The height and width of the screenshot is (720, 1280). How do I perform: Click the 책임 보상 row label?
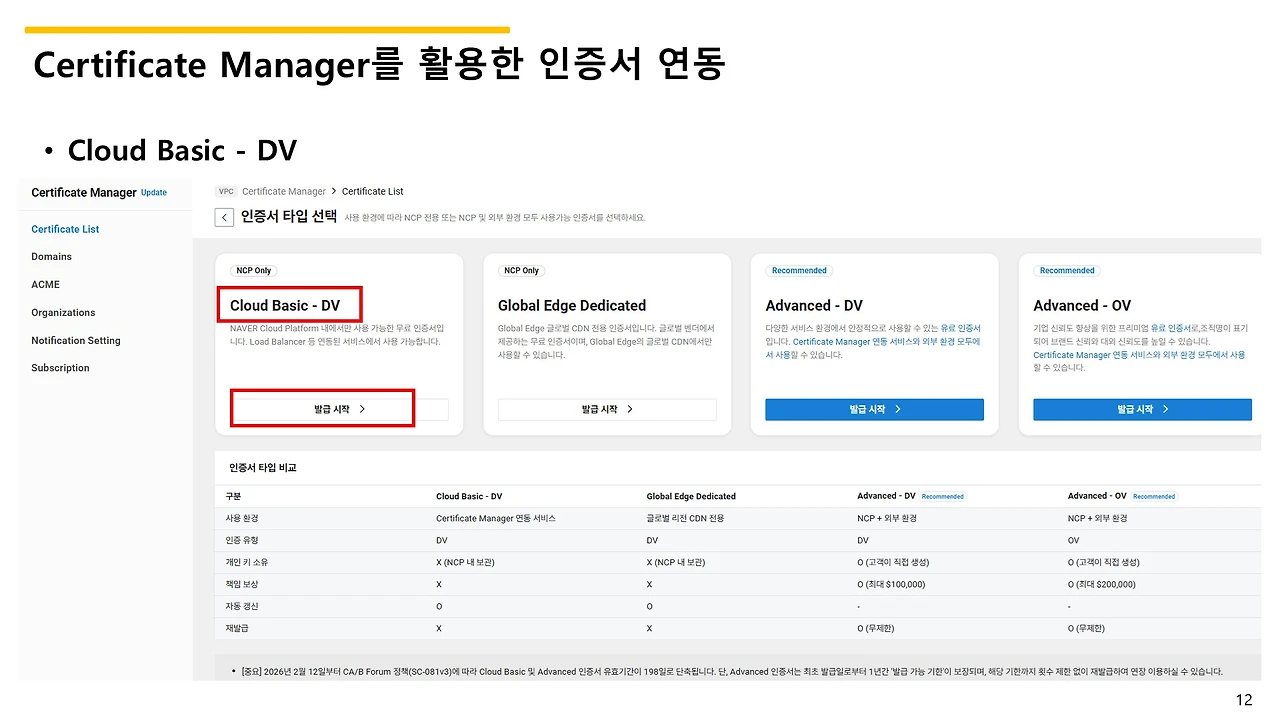242,584
